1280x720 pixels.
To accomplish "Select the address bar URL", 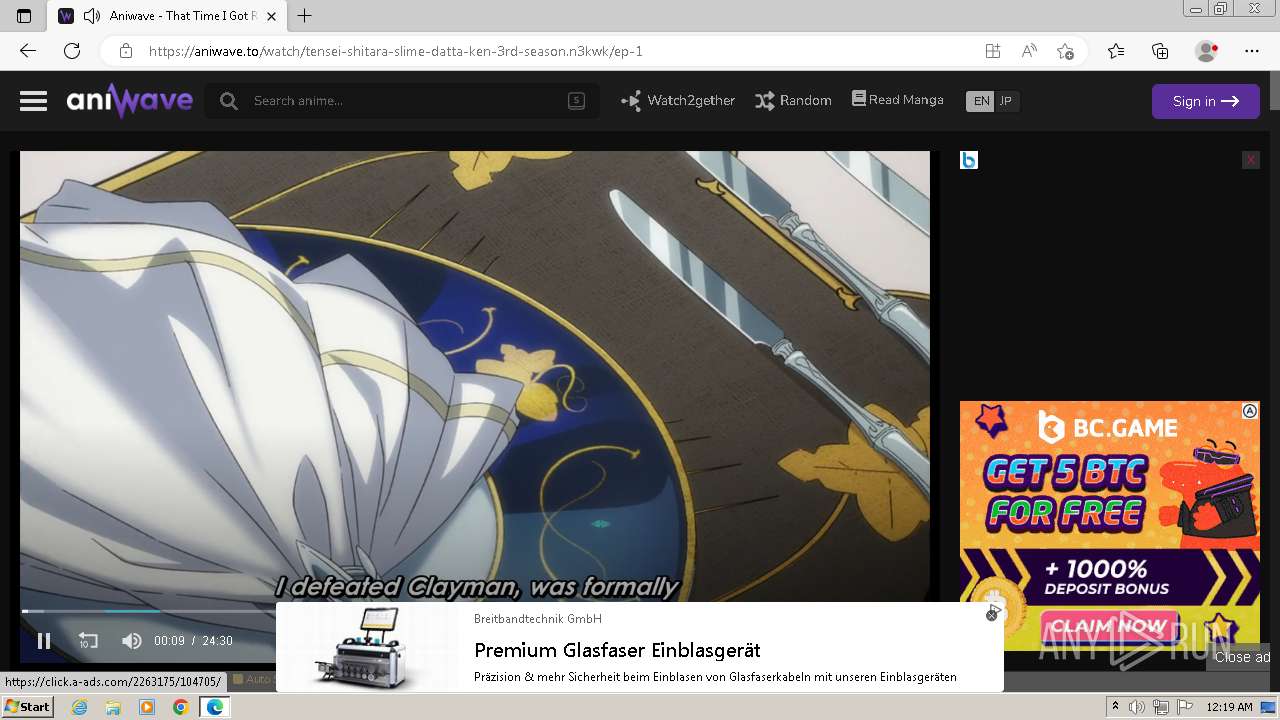I will click(x=396, y=51).
